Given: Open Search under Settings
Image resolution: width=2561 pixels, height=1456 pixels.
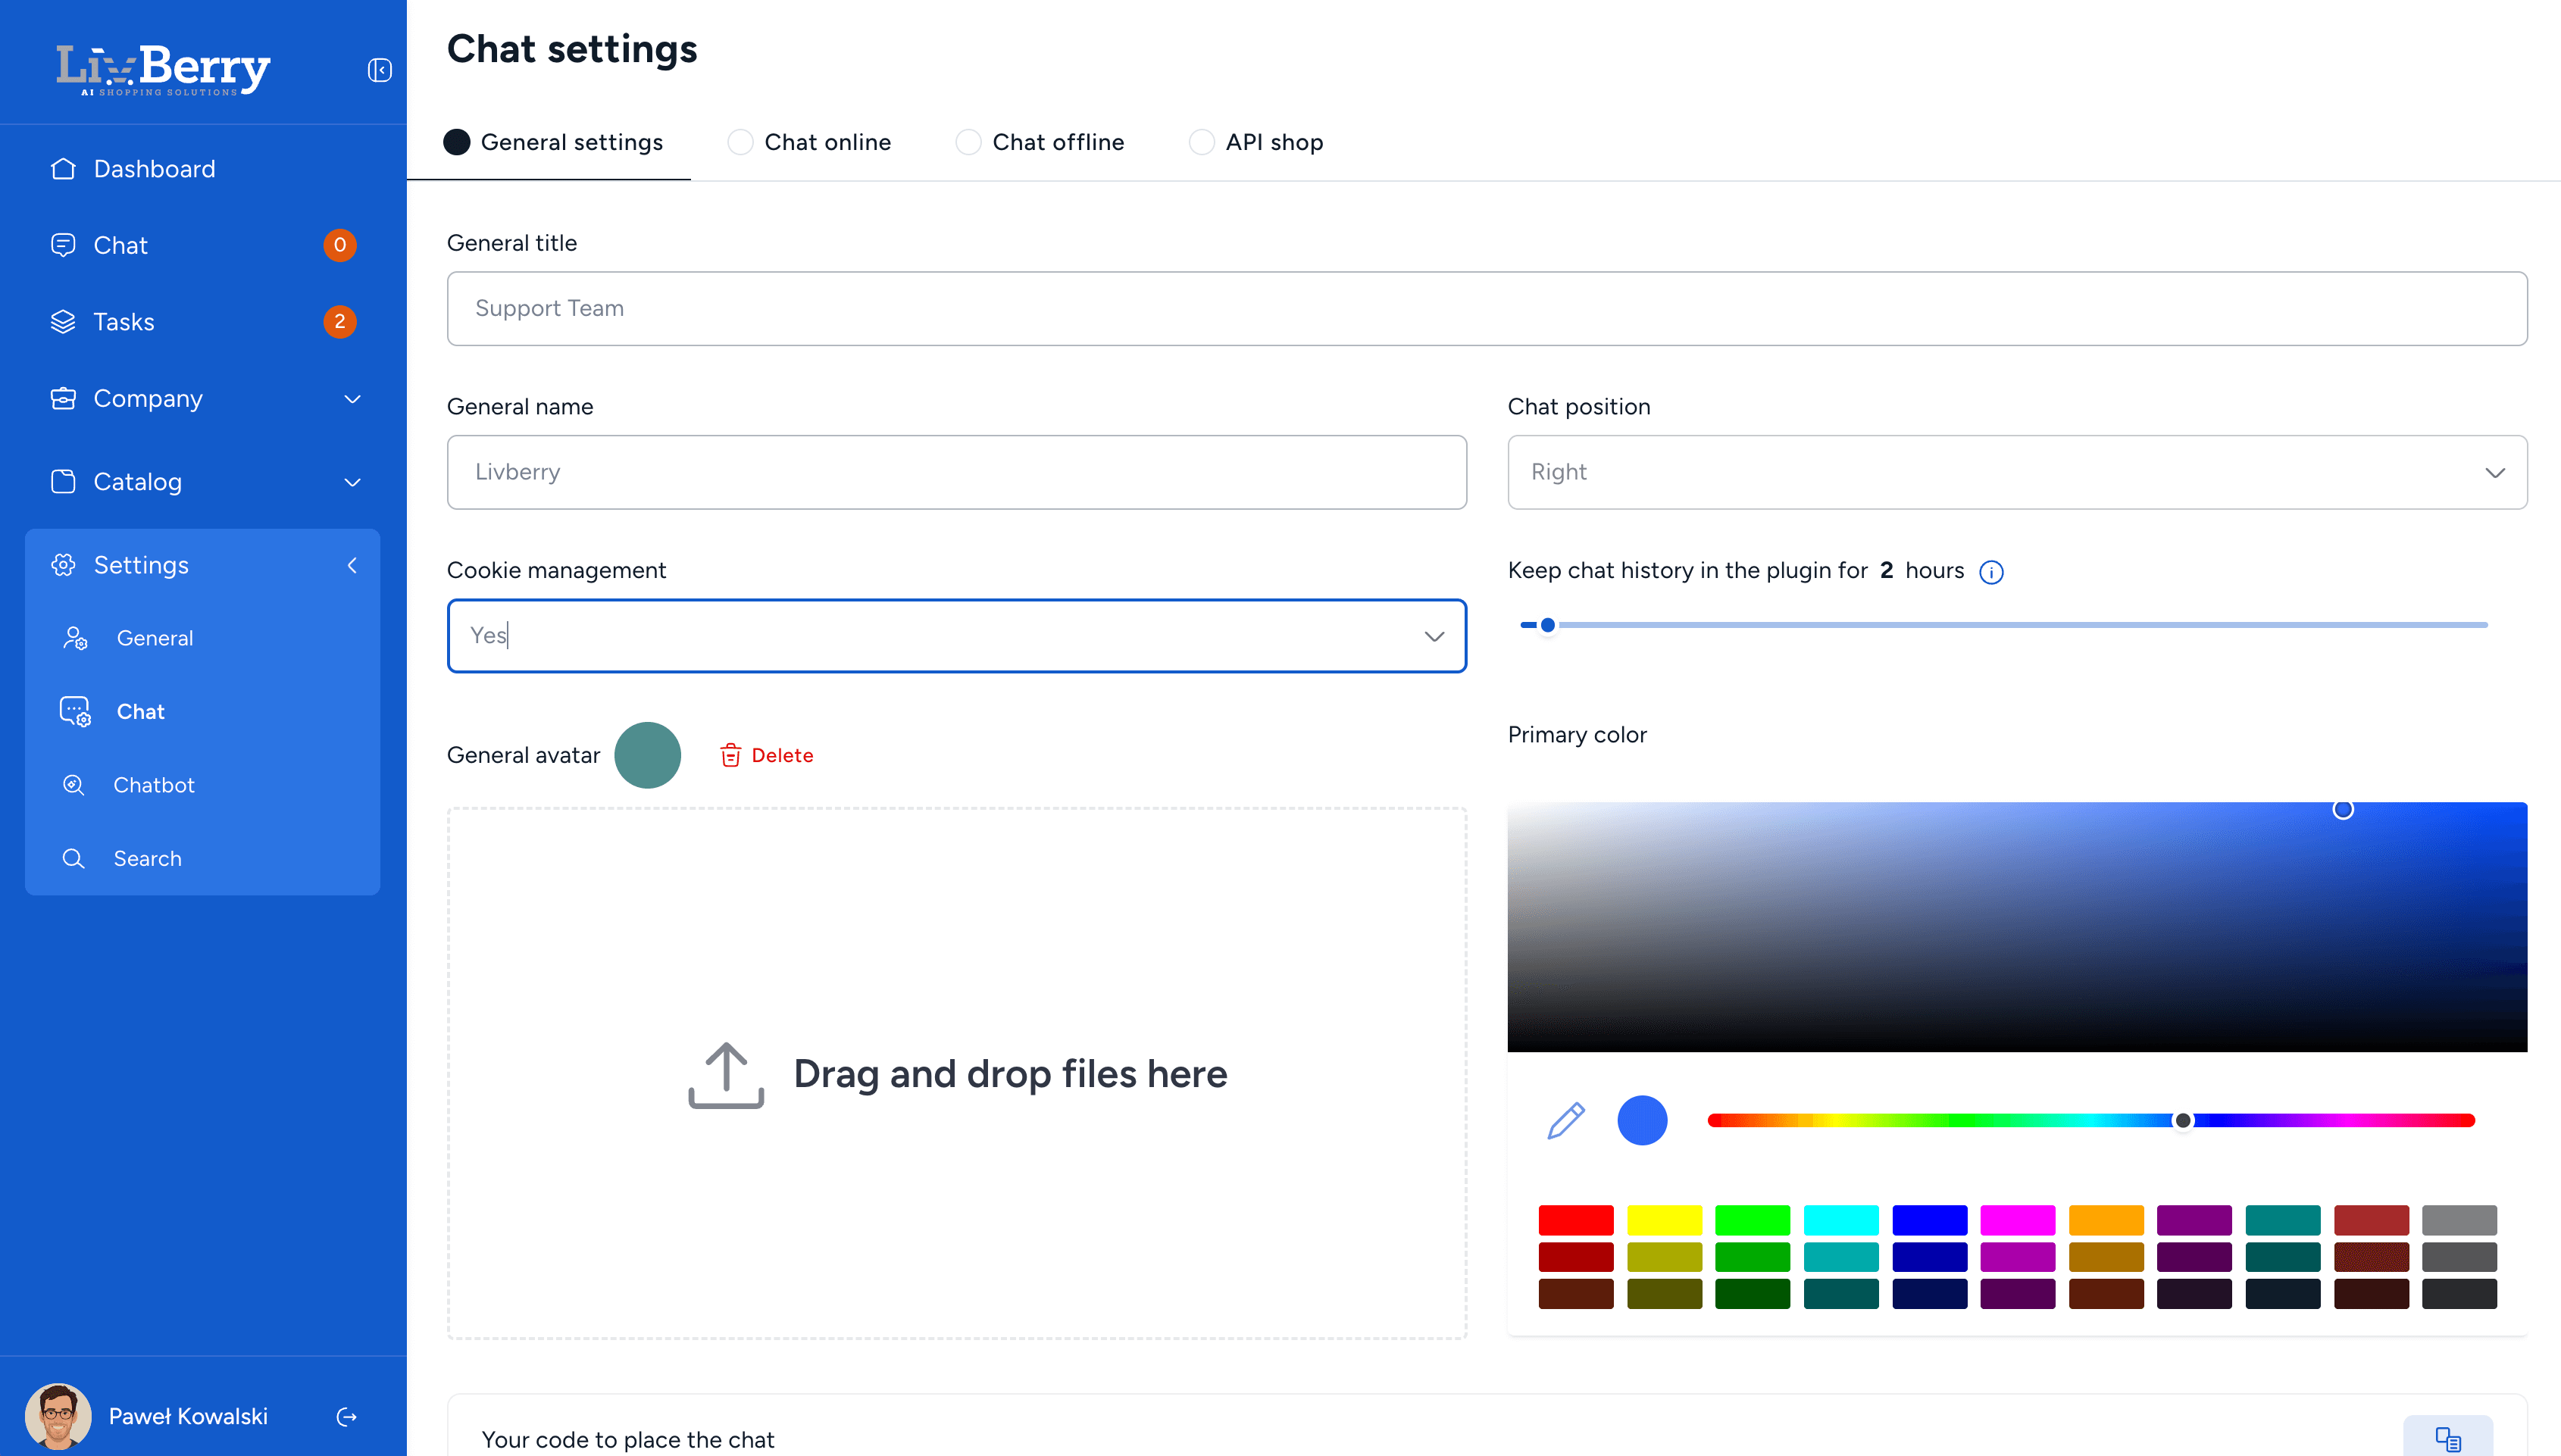Looking at the screenshot, I should (x=147, y=858).
